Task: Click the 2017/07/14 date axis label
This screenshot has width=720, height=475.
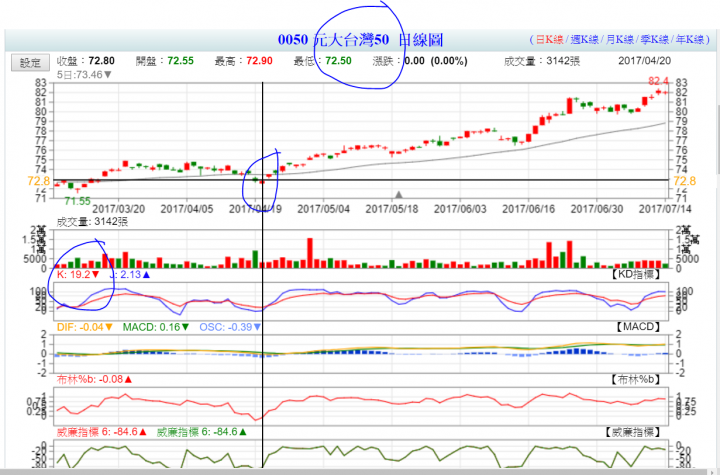Action: [665, 209]
